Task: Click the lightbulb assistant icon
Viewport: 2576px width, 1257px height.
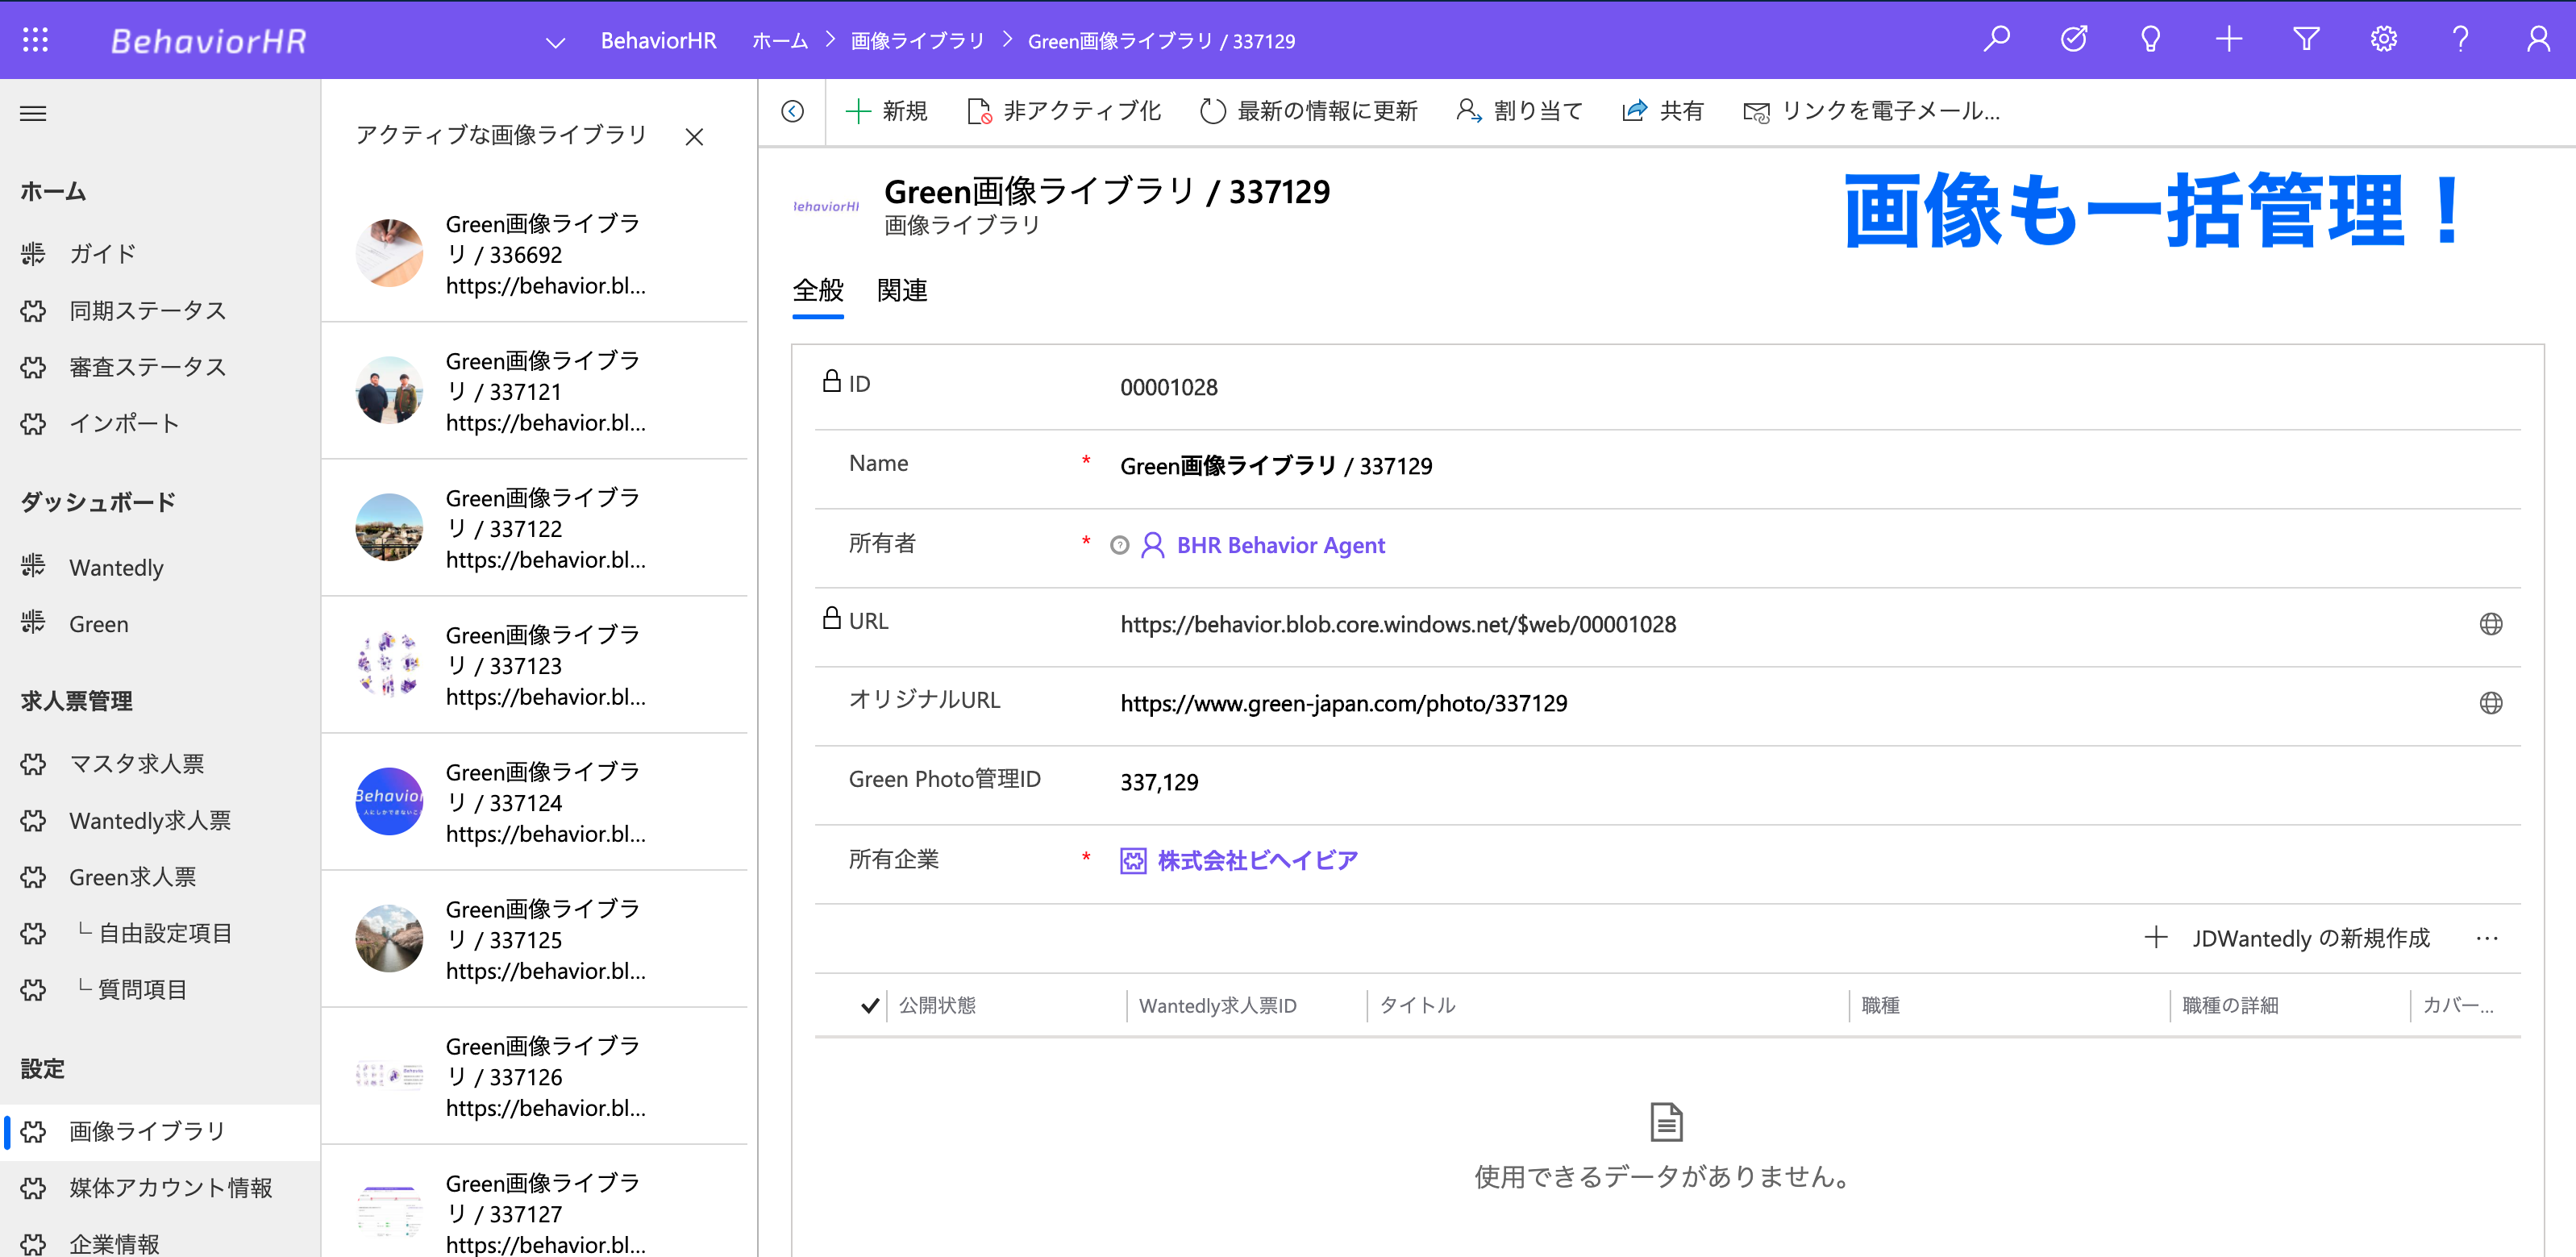Action: coord(2150,40)
